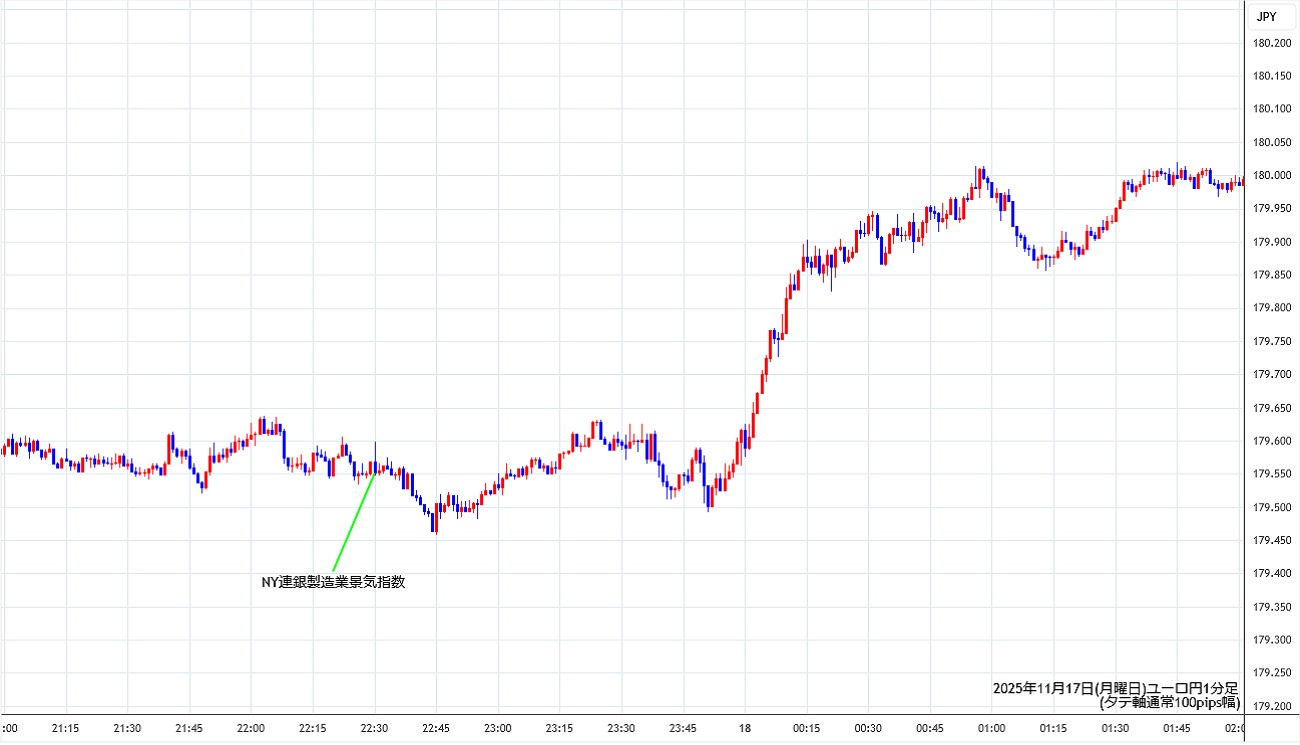Click the lowest blue candle near 22:45

[435, 522]
